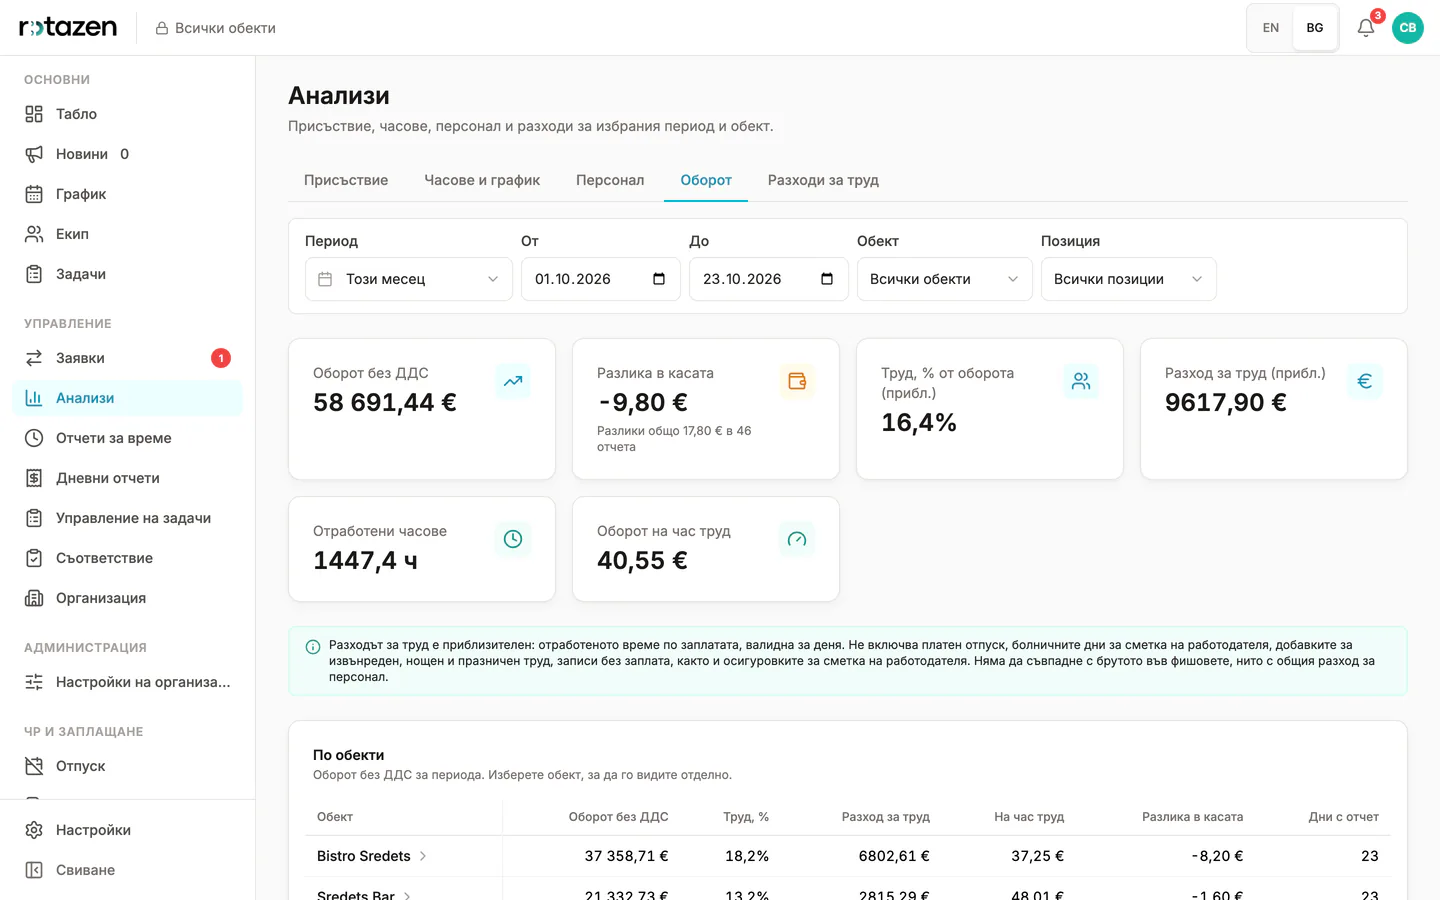
Task: Switch language to BG
Action: (1315, 28)
